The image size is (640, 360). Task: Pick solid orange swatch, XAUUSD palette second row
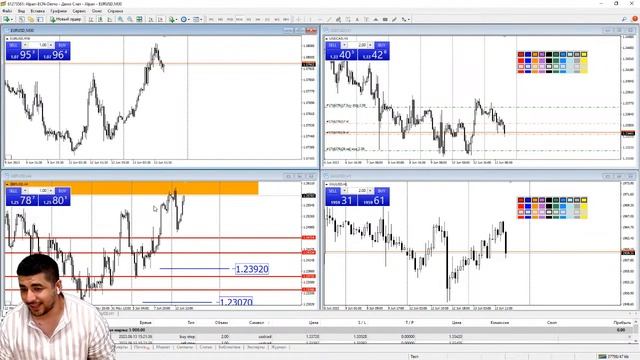coord(535,206)
